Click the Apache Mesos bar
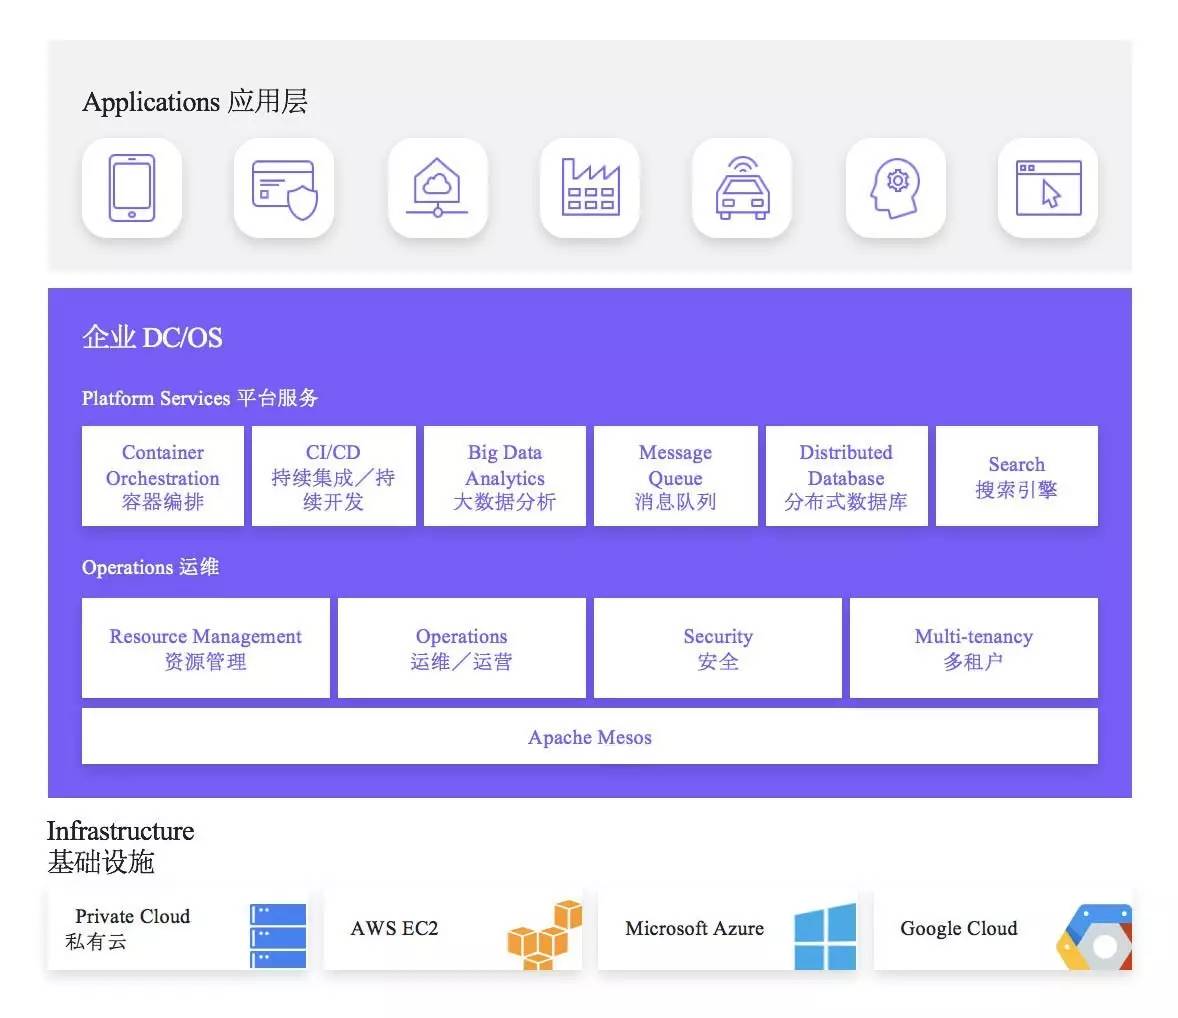The image size is (1178, 1018). 589,737
